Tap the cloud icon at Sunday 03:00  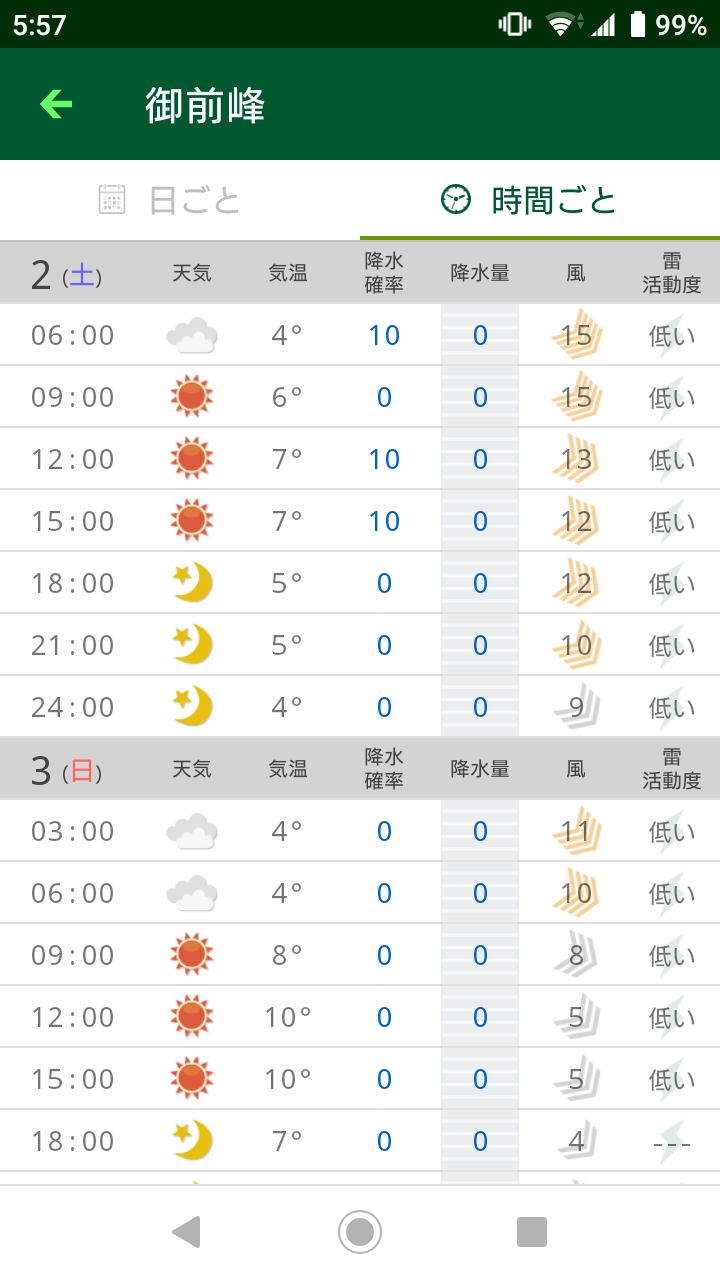click(192, 831)
